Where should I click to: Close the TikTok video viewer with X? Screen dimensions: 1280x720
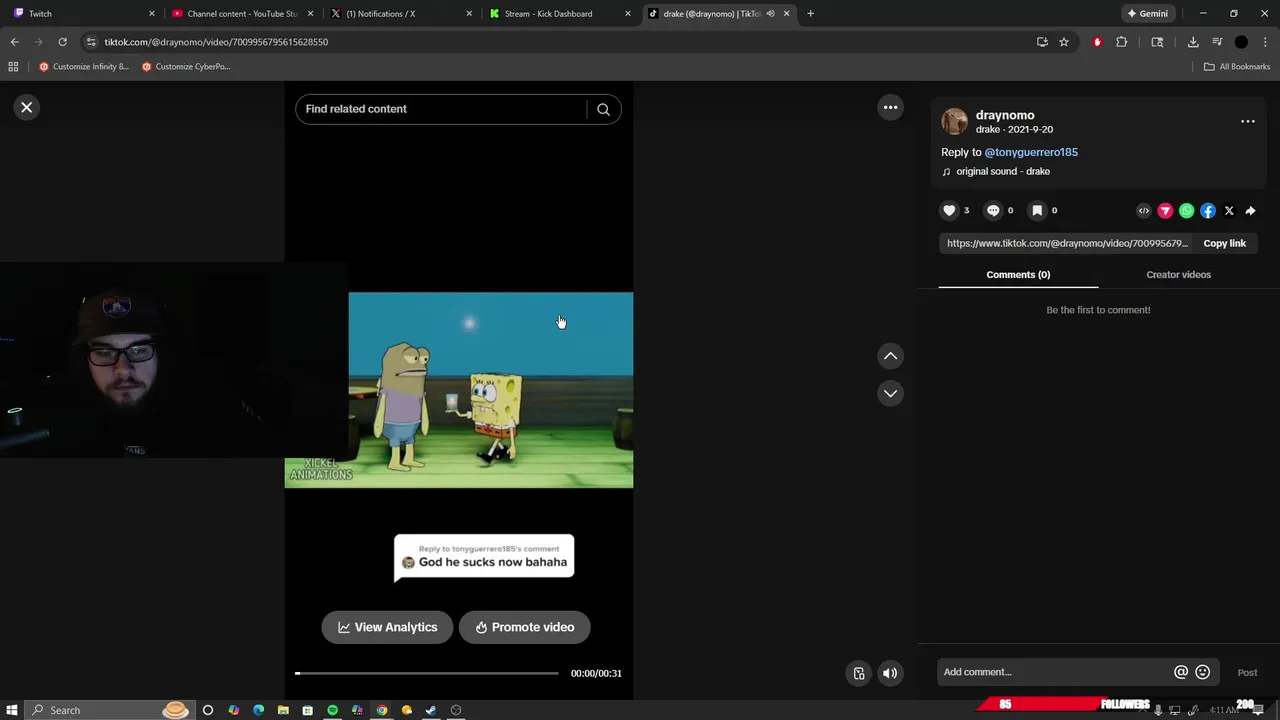(x=27, y=107)
